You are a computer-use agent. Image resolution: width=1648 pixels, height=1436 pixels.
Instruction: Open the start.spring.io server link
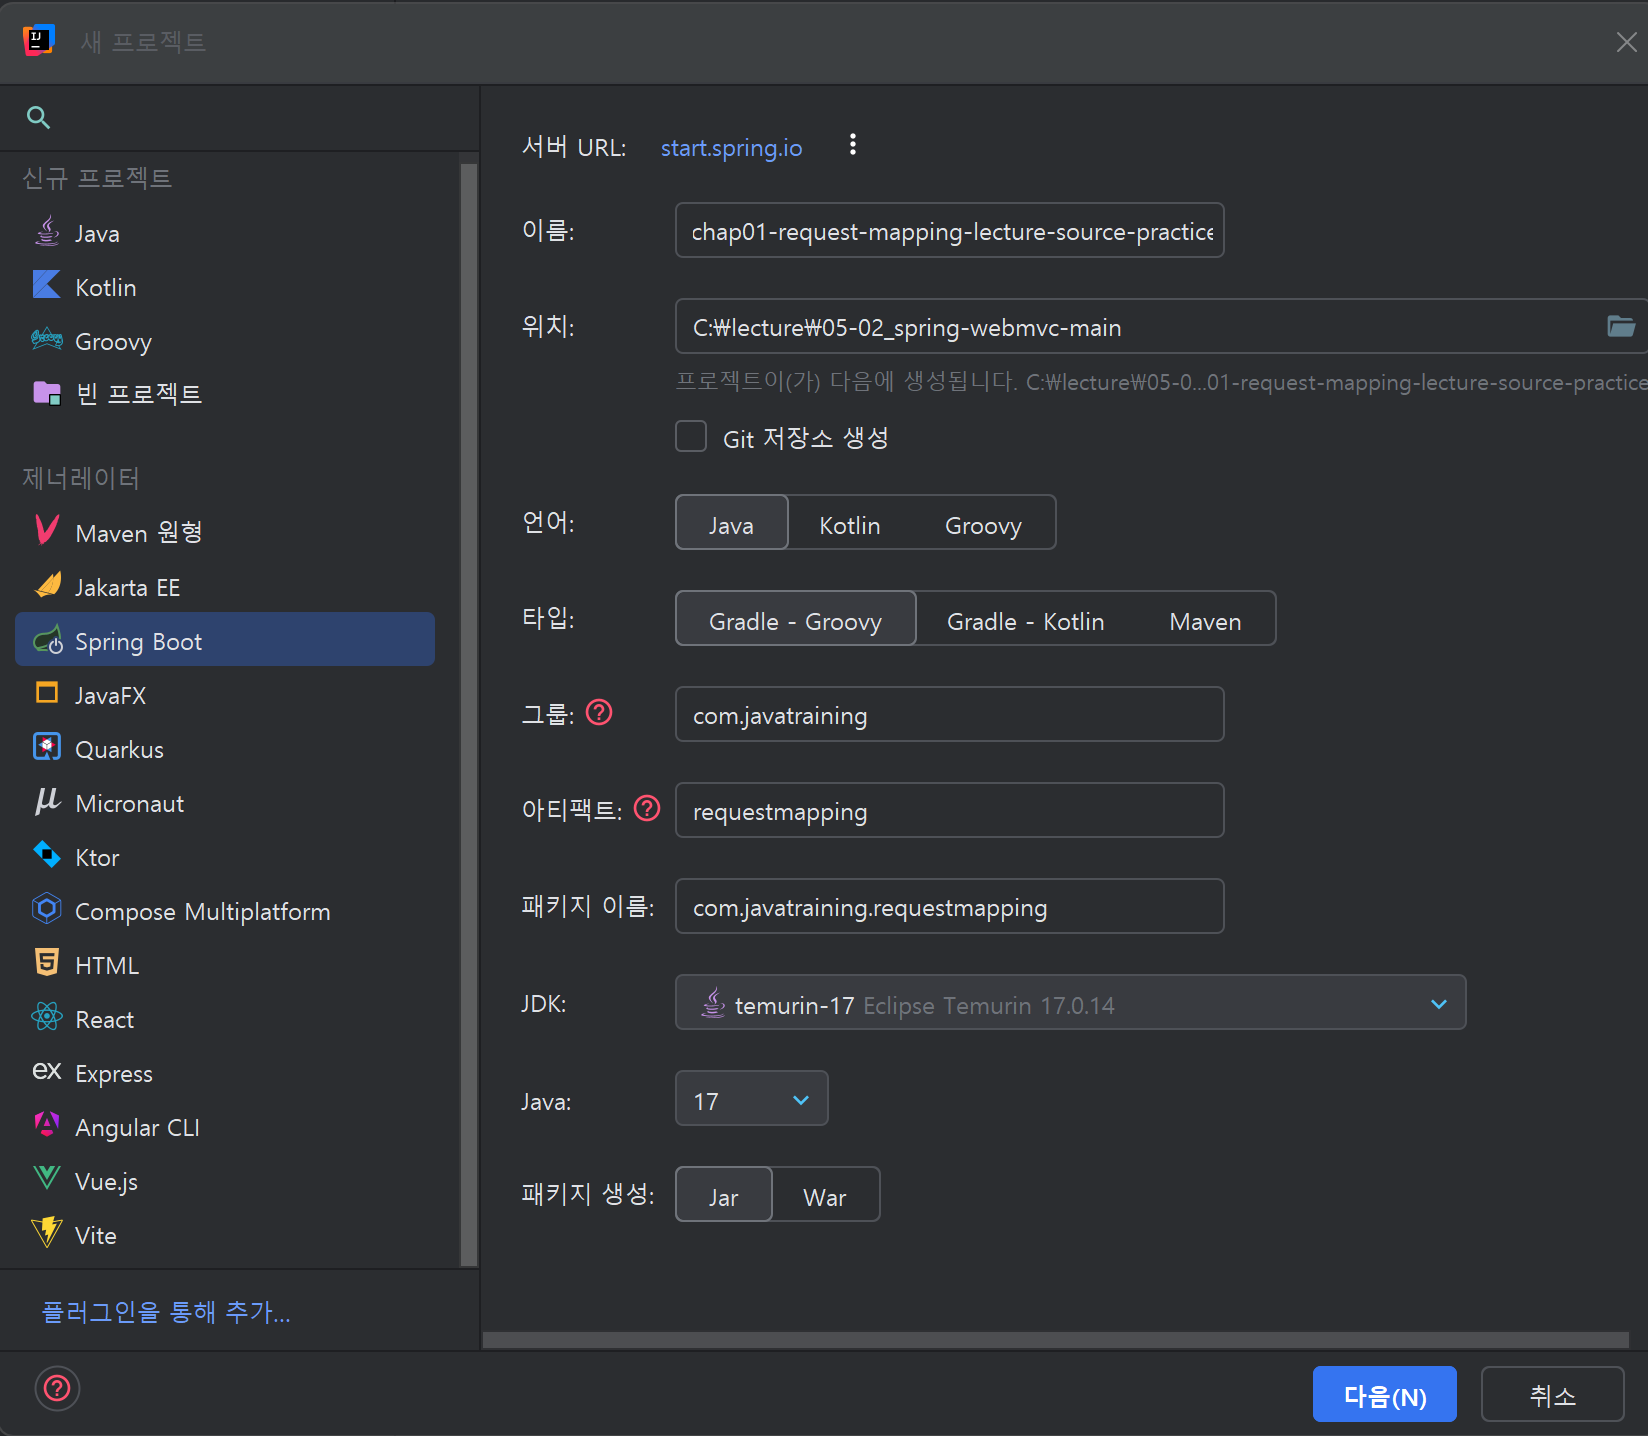tap(731, 148)
